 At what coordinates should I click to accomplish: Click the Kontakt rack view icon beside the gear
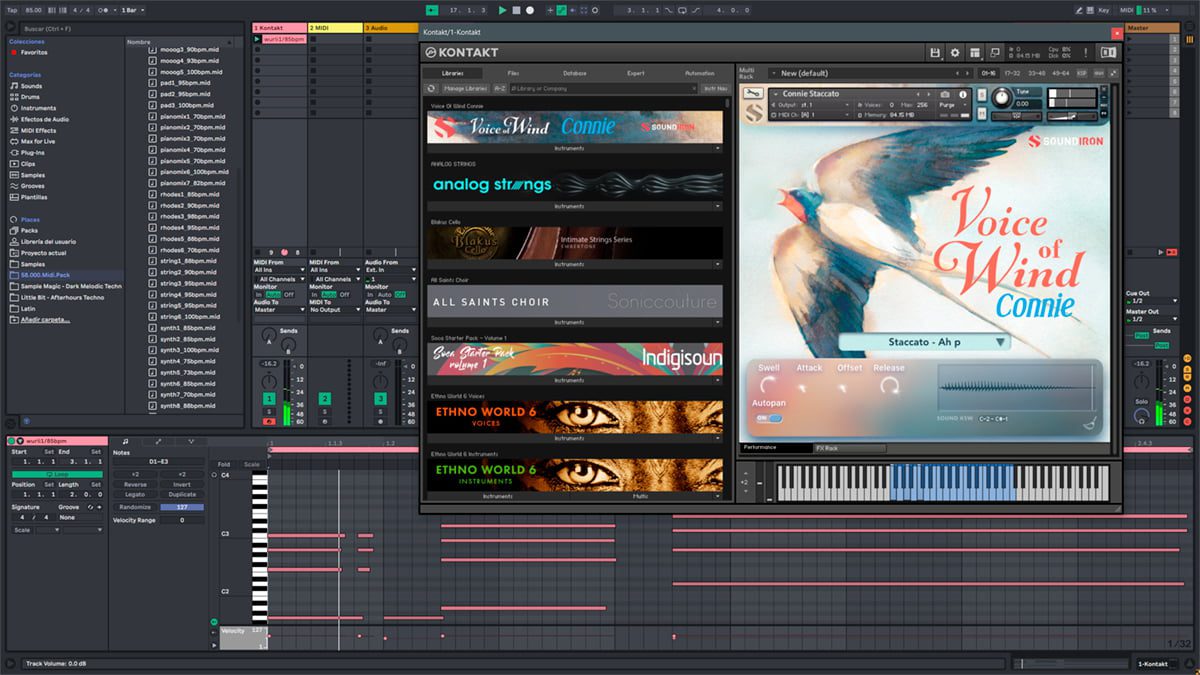pyautogui.click(x=975, y=52)
